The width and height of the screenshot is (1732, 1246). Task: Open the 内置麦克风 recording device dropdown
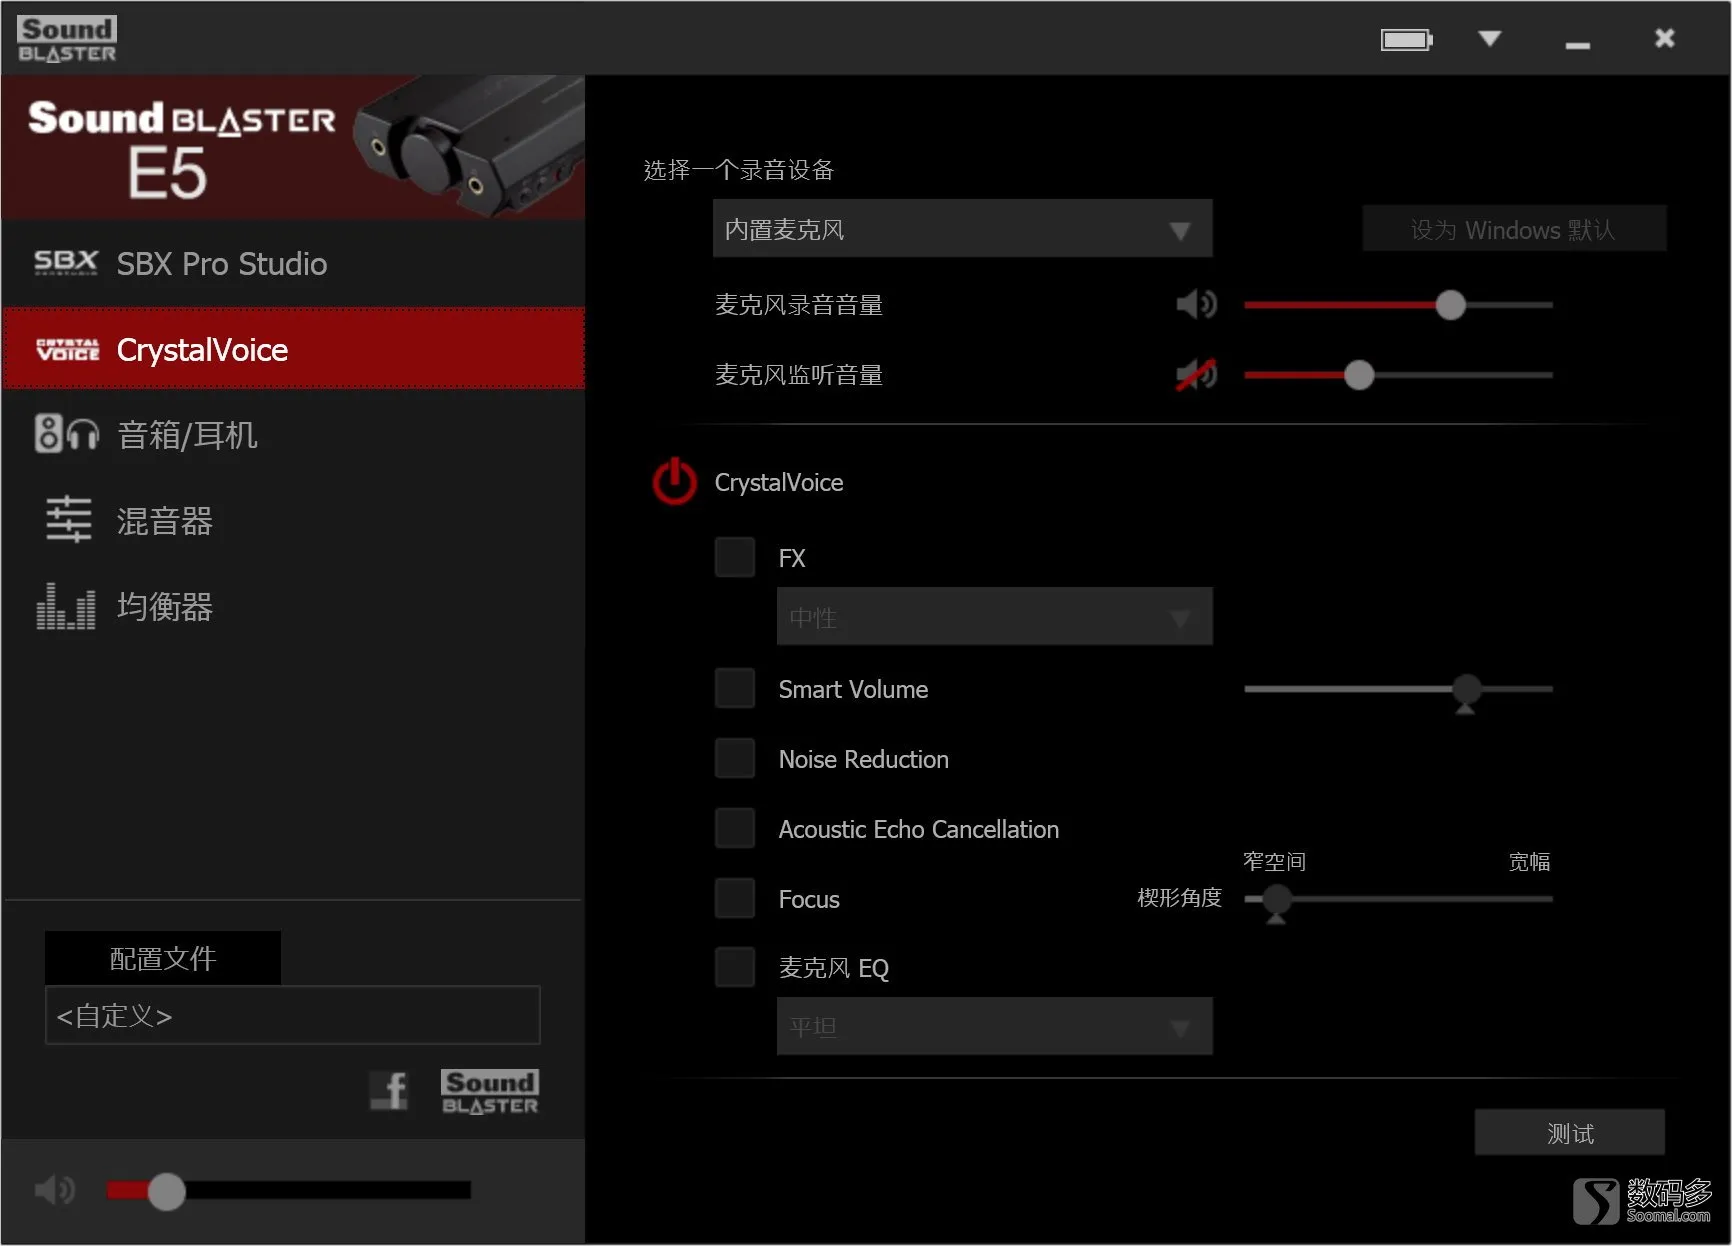coord(962,229)
